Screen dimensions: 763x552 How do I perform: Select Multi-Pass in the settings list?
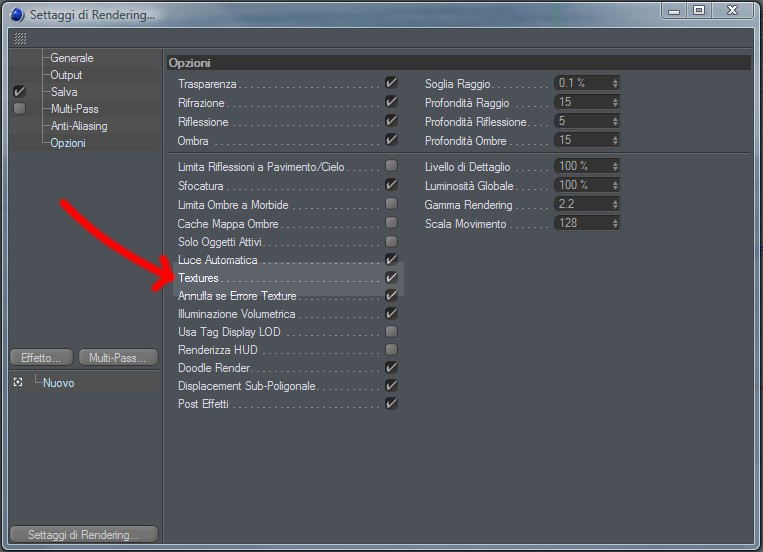coord(74,109)
